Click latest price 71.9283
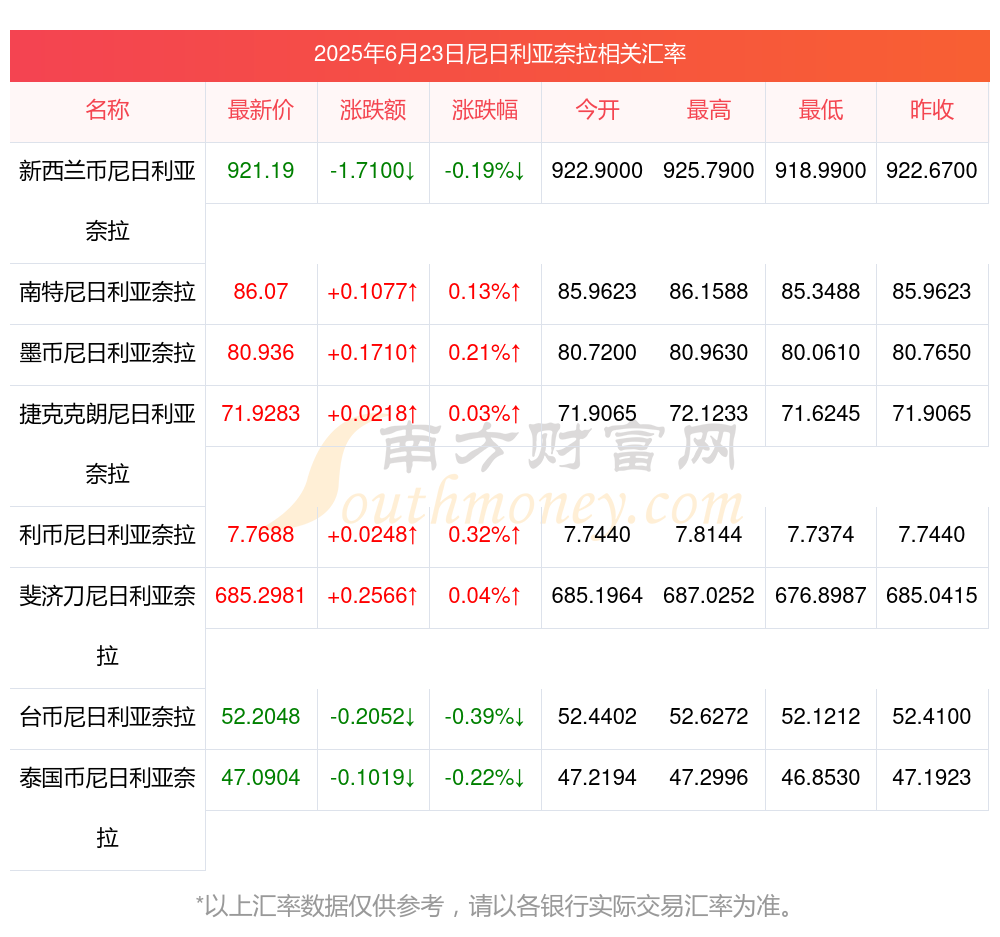The height and width of the screenshot is (937, 1000). coord(261,414)
